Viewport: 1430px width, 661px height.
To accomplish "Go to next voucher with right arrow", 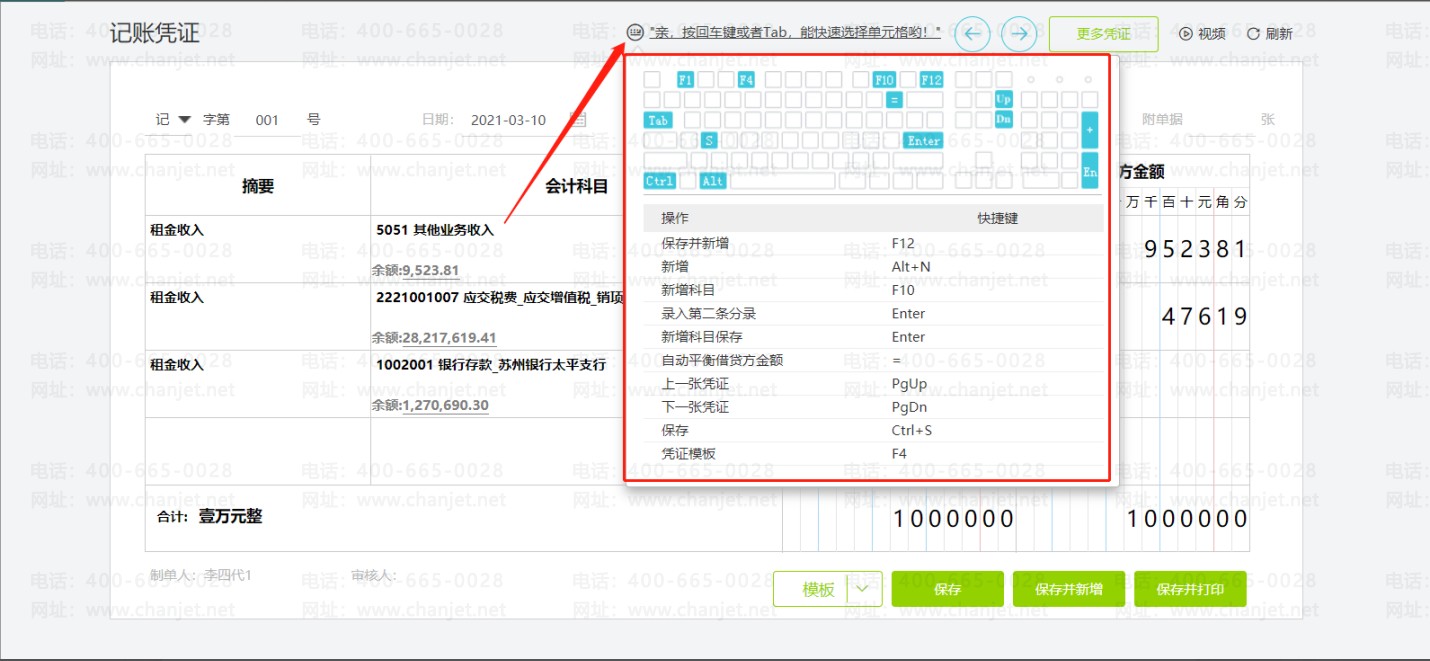I will pos(1019,34).
